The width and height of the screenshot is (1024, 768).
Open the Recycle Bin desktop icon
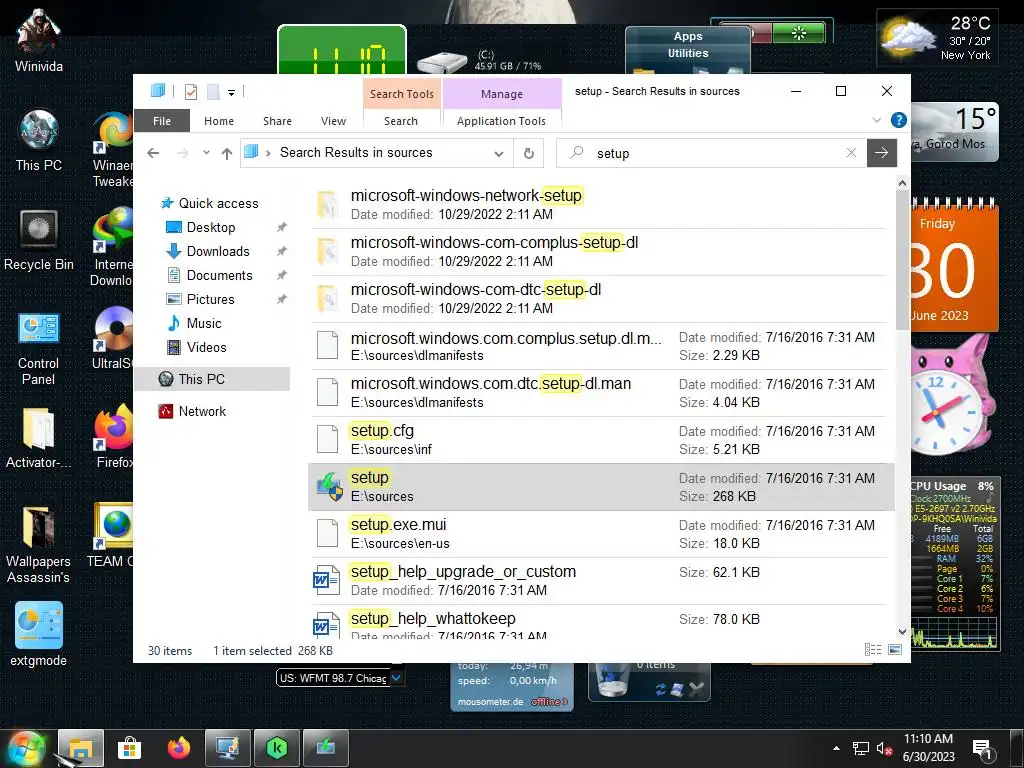[39, 240]
